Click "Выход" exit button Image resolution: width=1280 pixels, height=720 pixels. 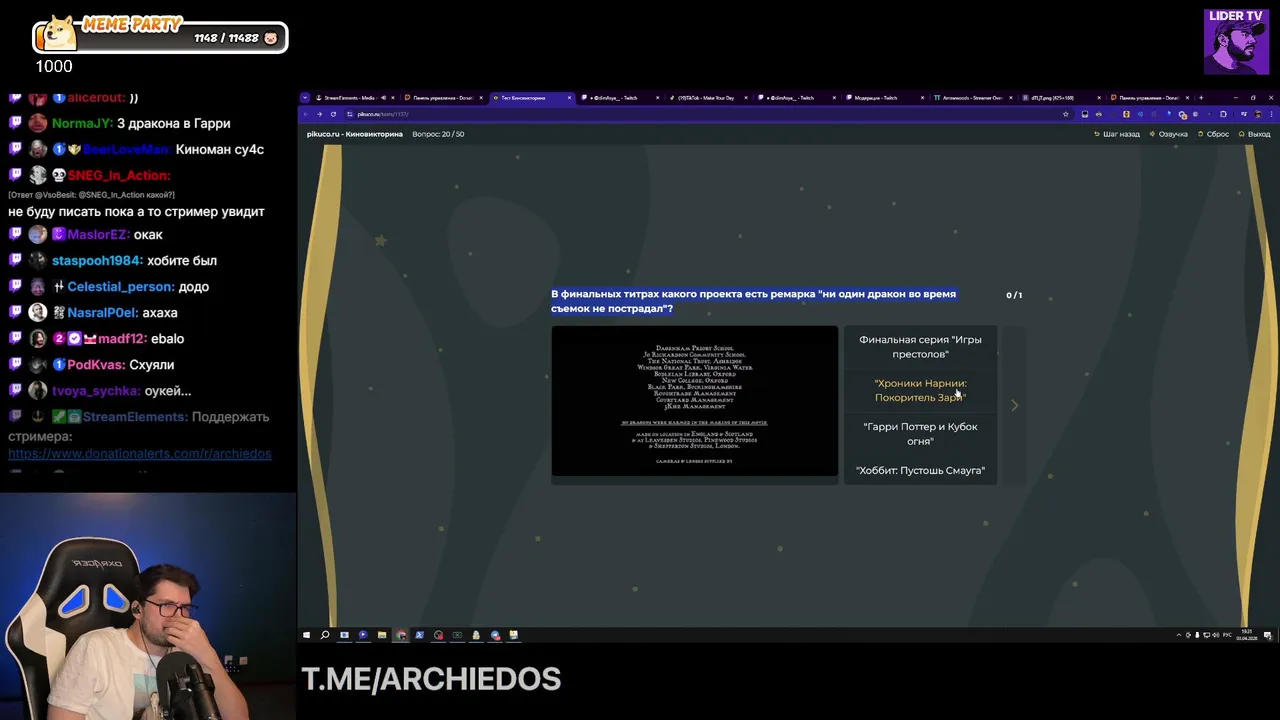[1254, 134]
